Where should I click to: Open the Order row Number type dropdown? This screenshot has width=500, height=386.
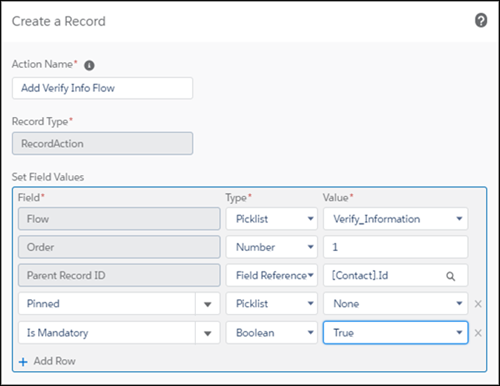(272, 247)
